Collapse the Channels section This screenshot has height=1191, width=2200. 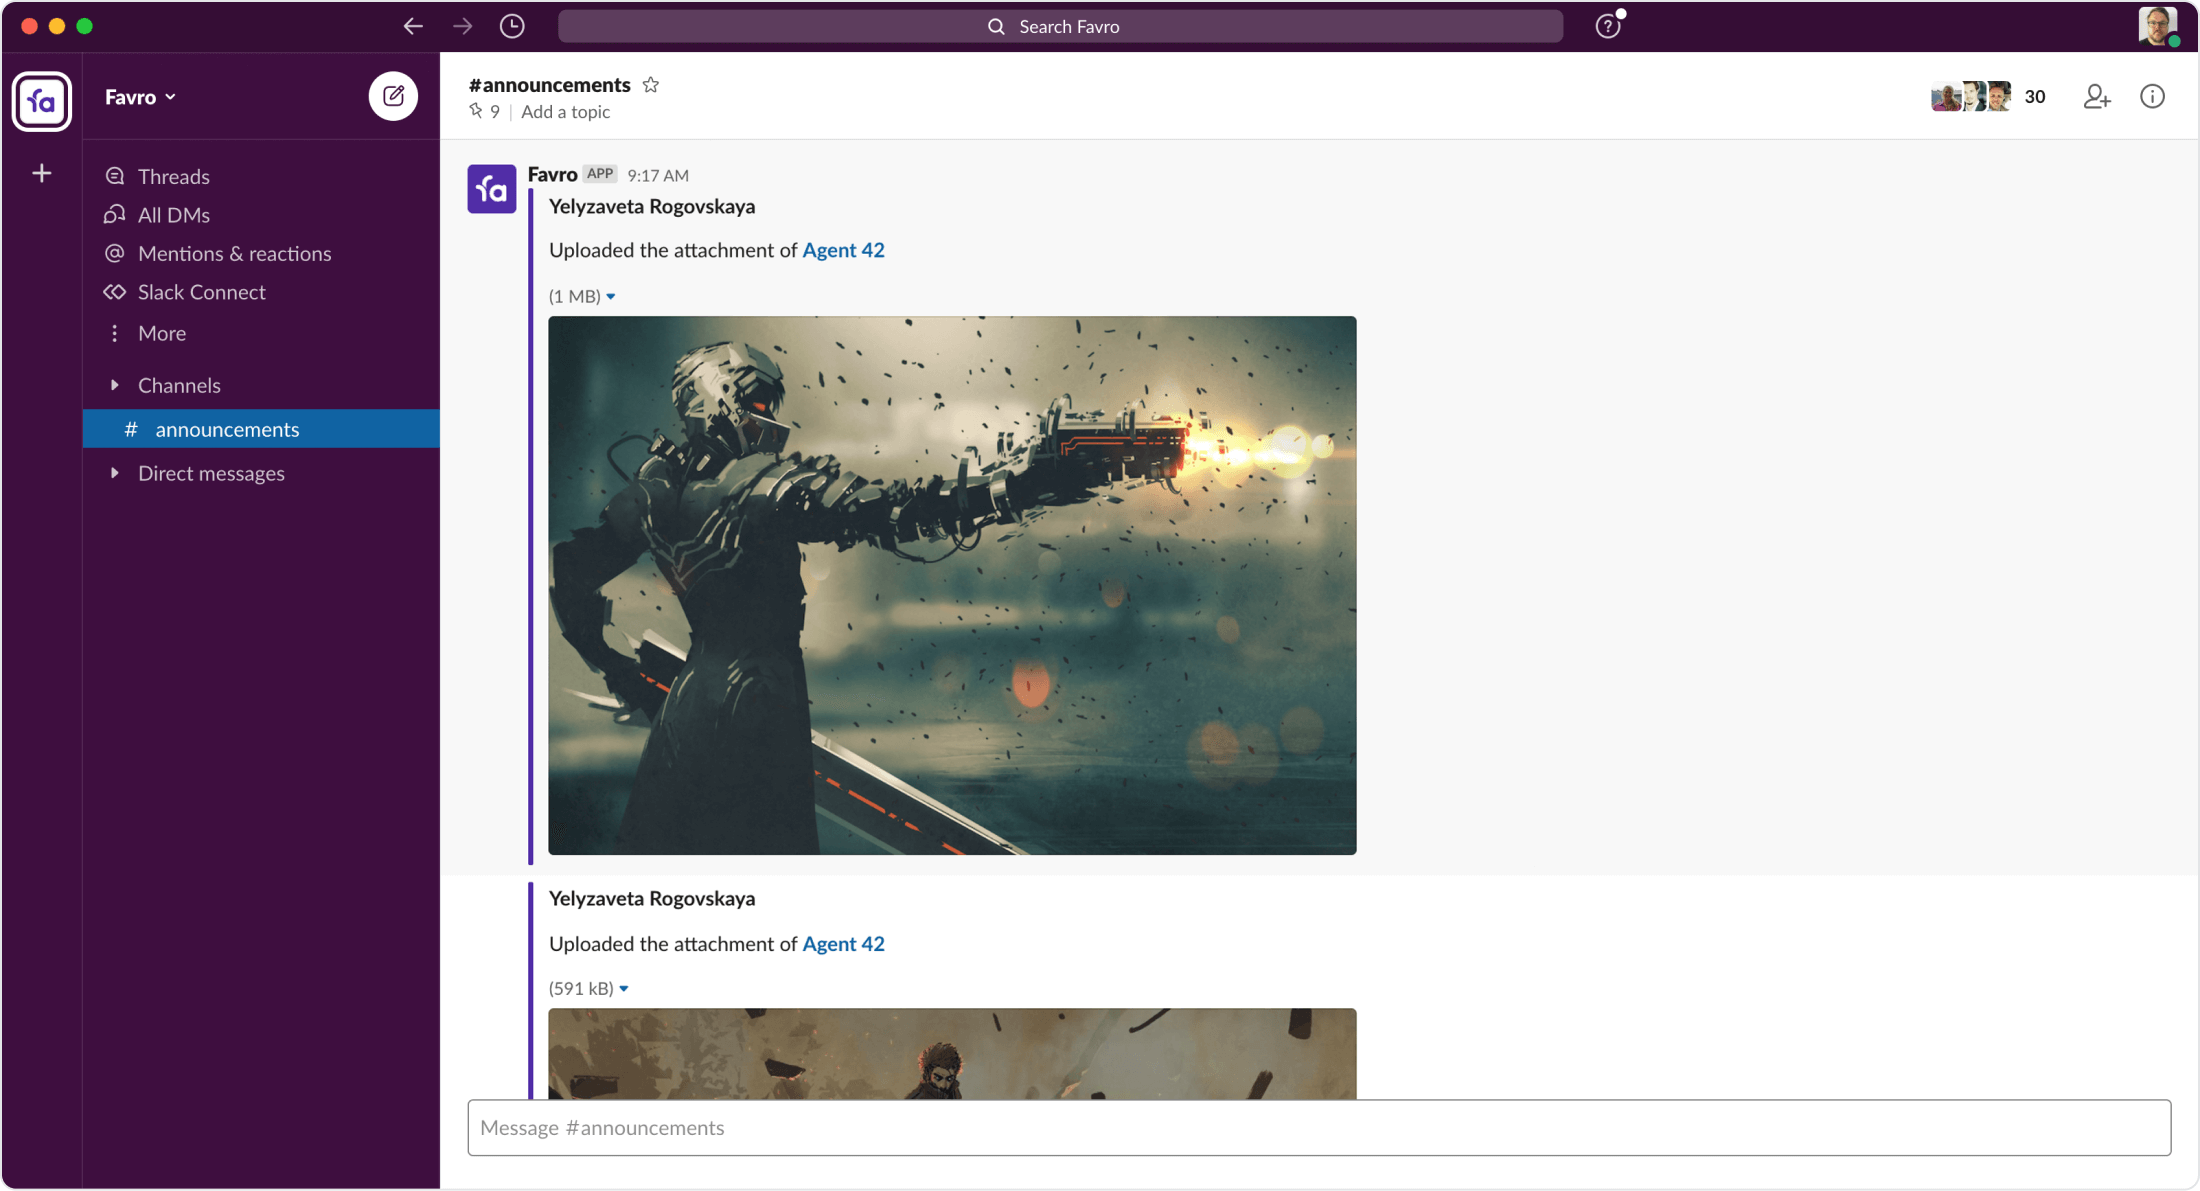click(x=113, y=385)
